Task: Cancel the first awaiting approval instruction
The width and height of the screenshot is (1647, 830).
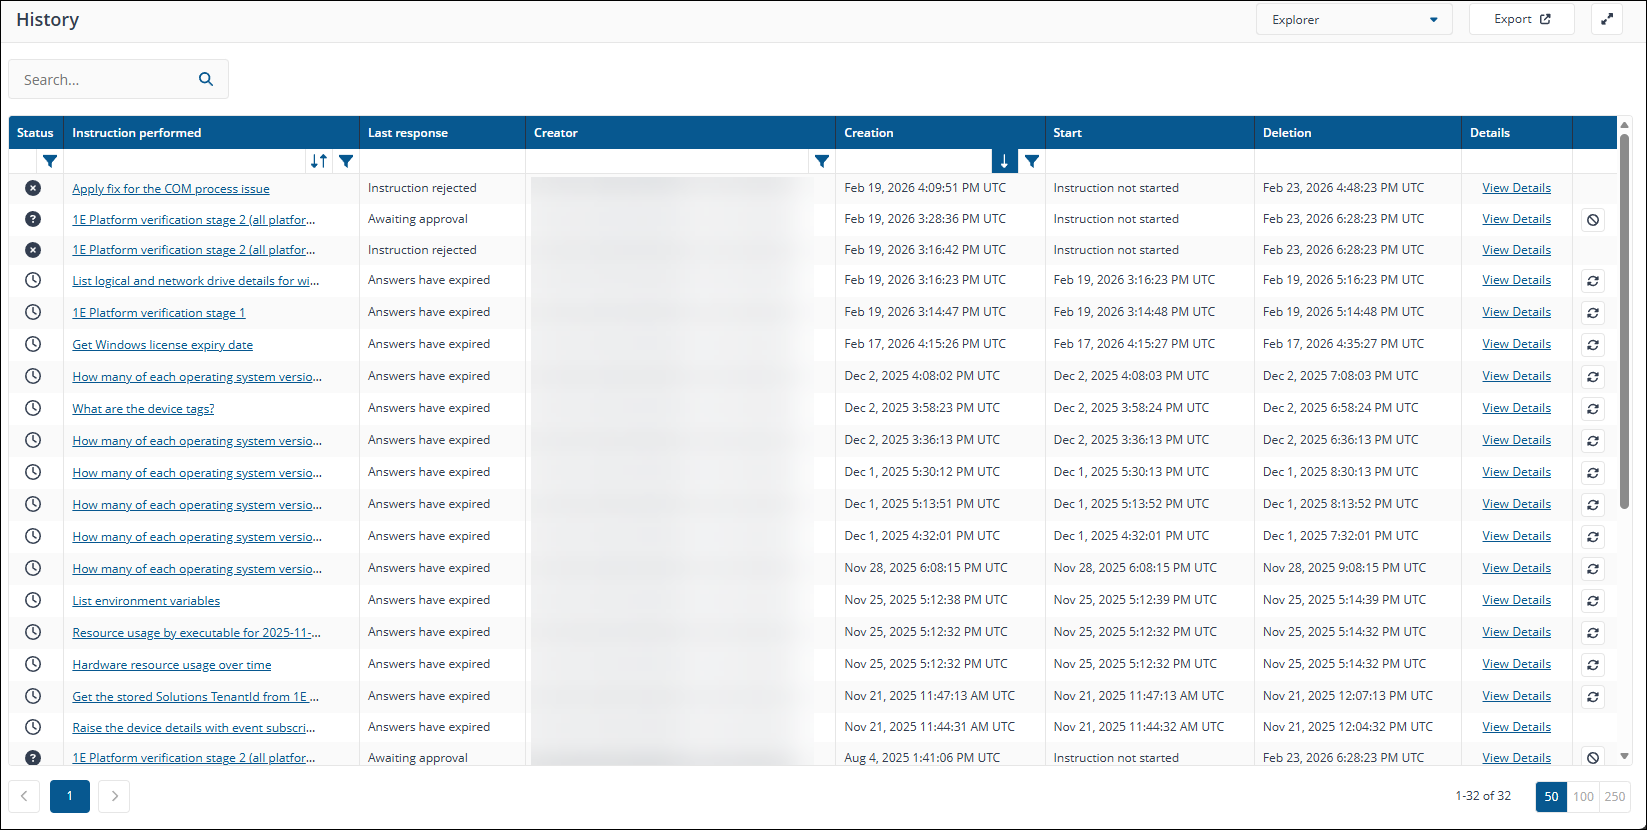Action: [1593, 220]
